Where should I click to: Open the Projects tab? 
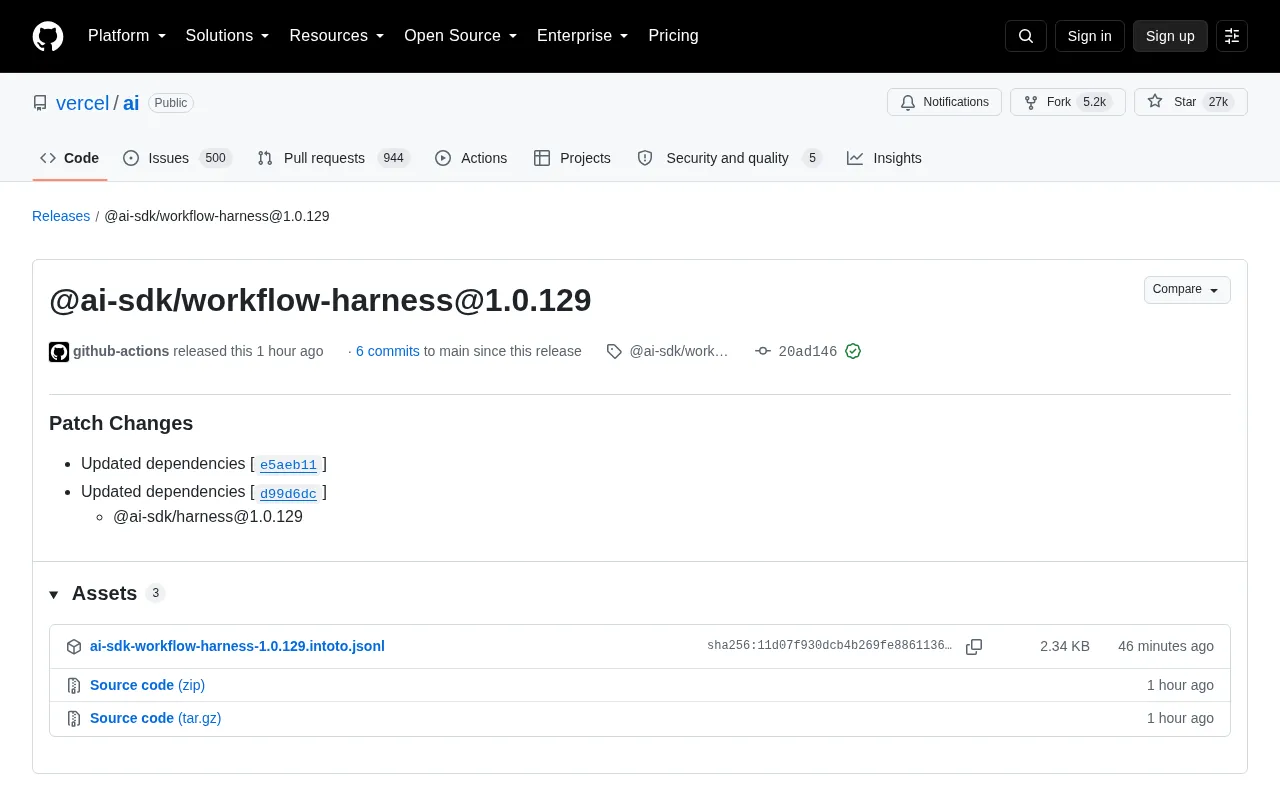(572, 158)
